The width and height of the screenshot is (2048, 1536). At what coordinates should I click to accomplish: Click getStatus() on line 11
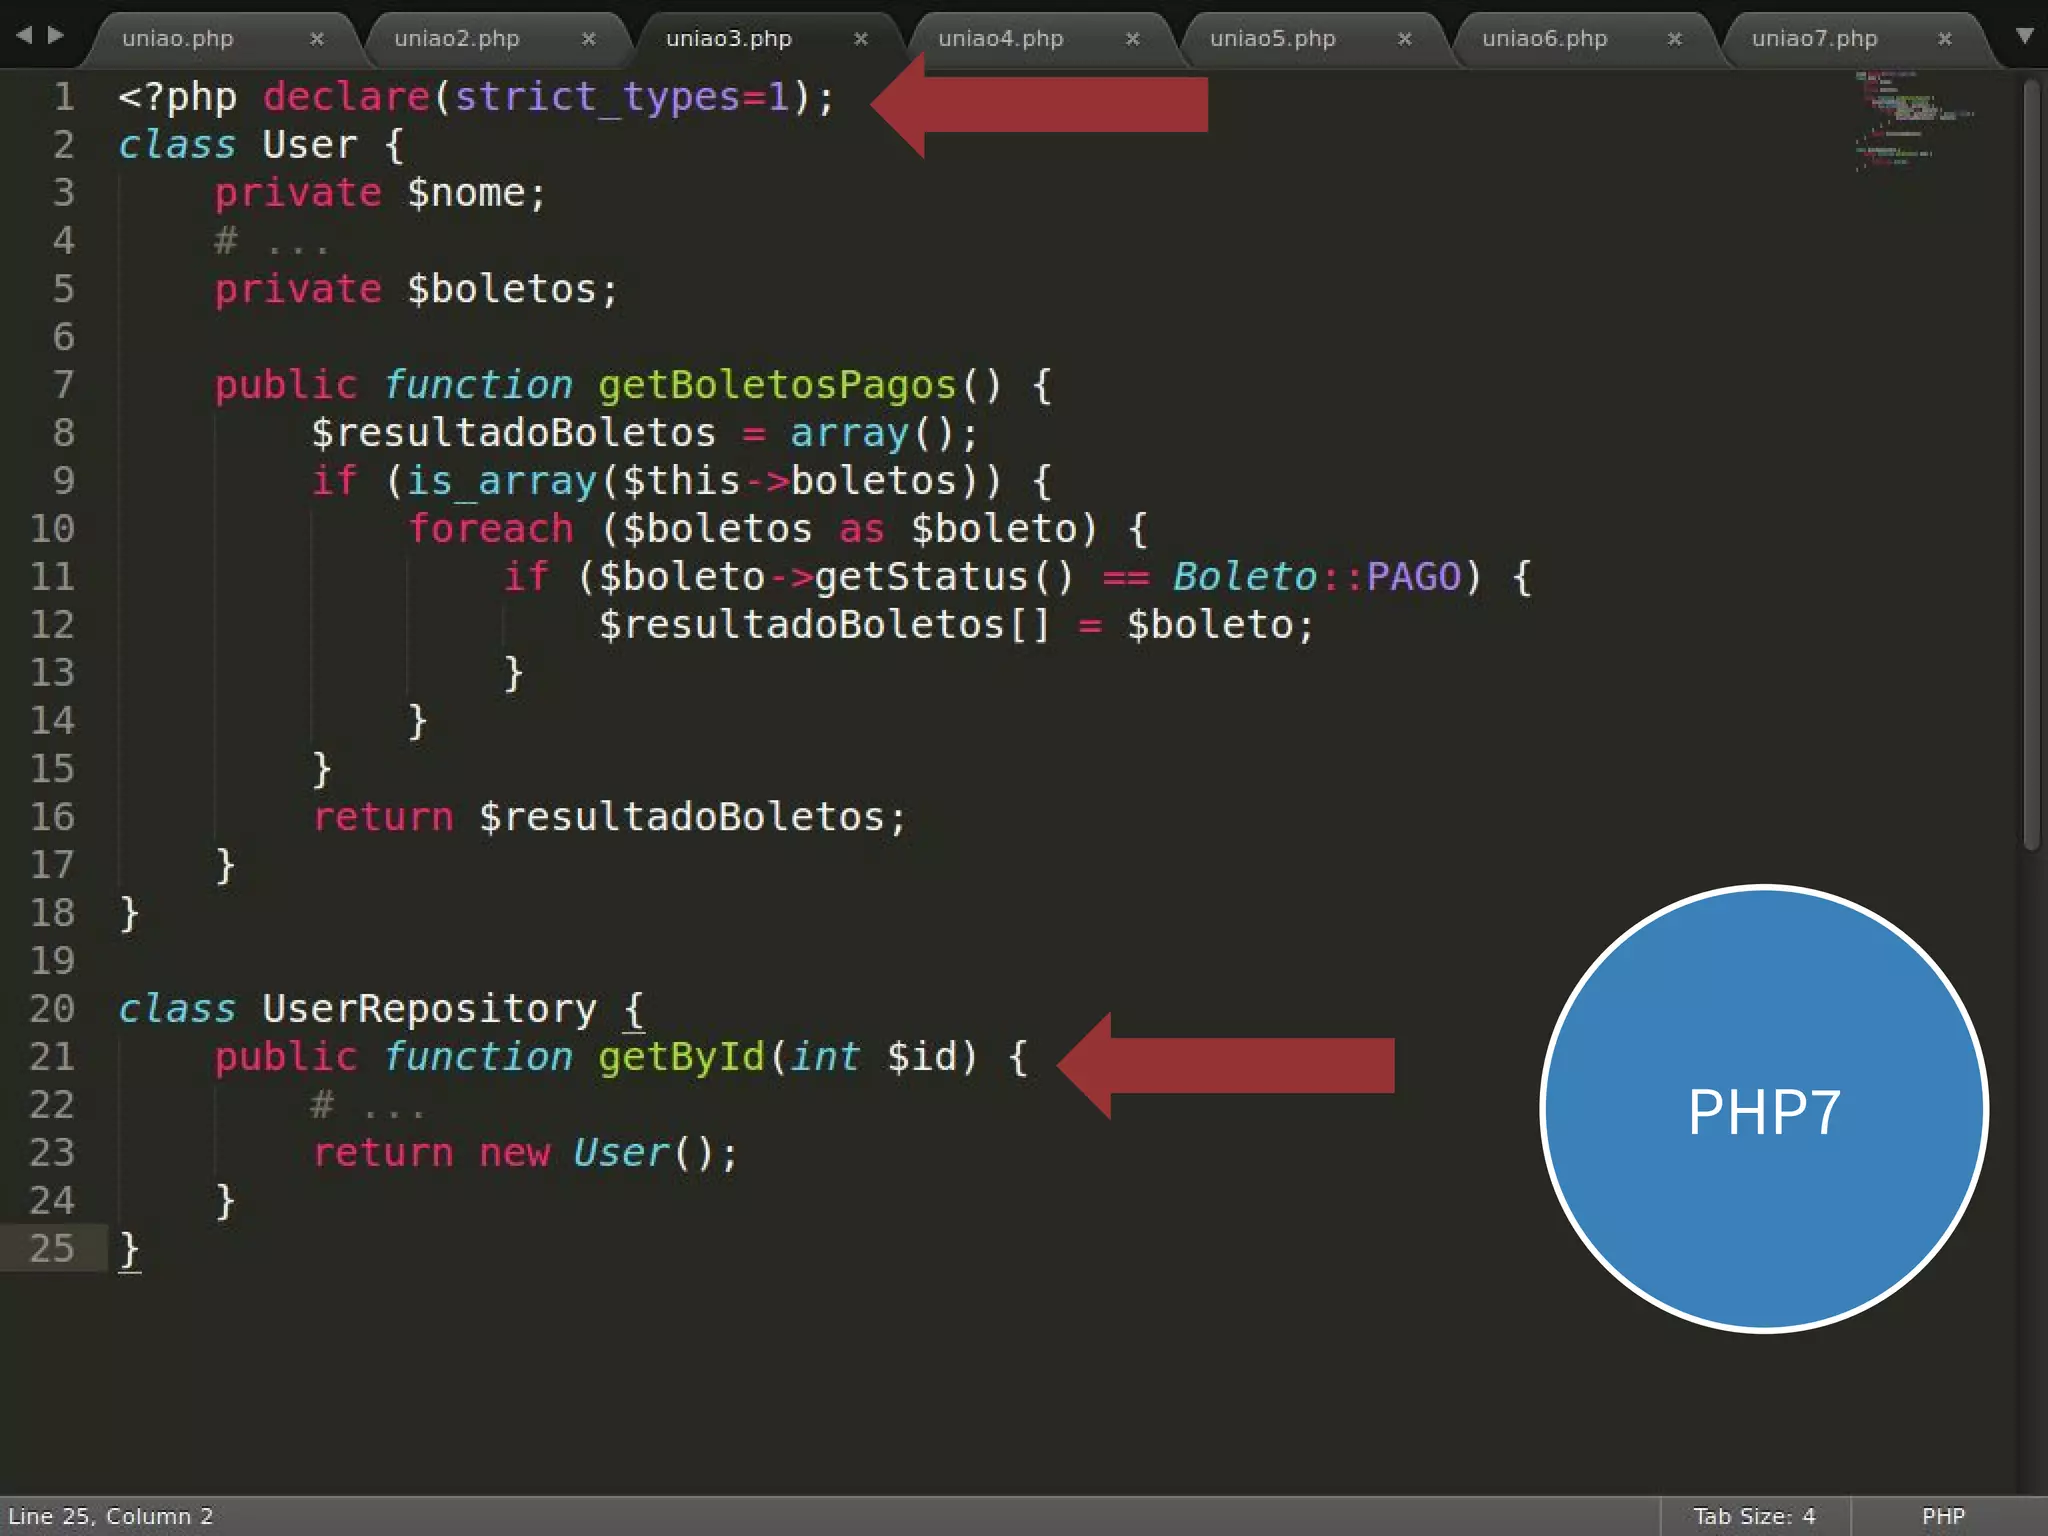point(945,577)
